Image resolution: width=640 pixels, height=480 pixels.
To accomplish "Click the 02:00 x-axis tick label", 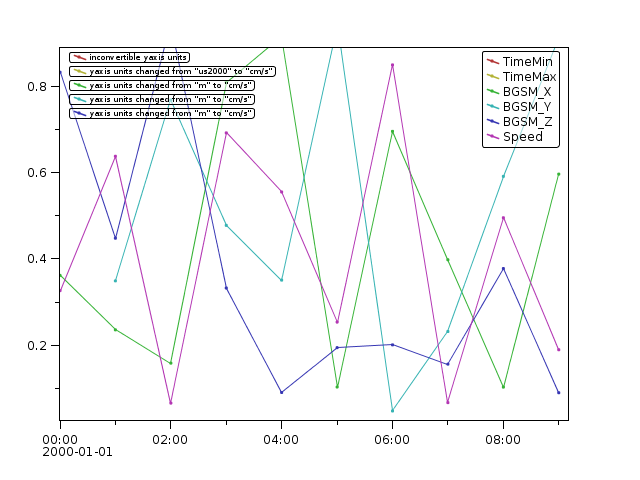I will [x=170, y=438].
